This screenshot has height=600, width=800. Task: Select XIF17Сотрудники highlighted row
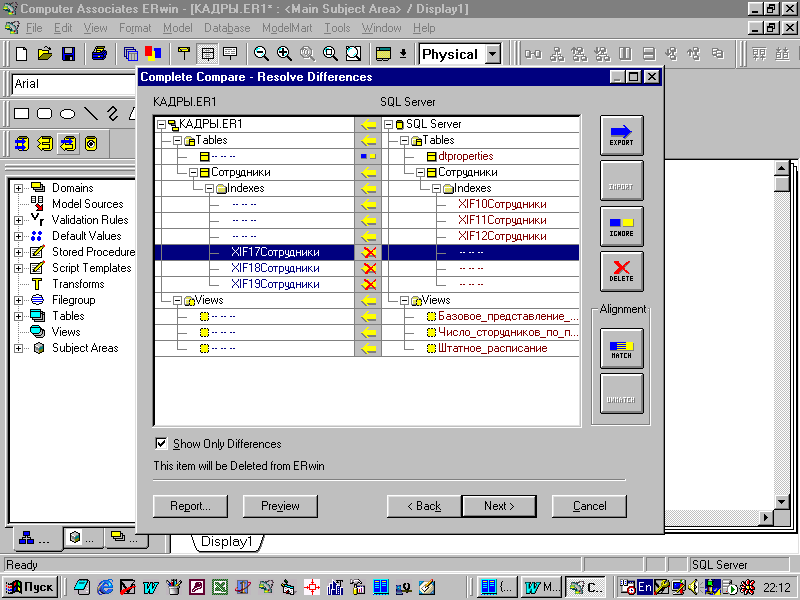click(x=275, y=252)
